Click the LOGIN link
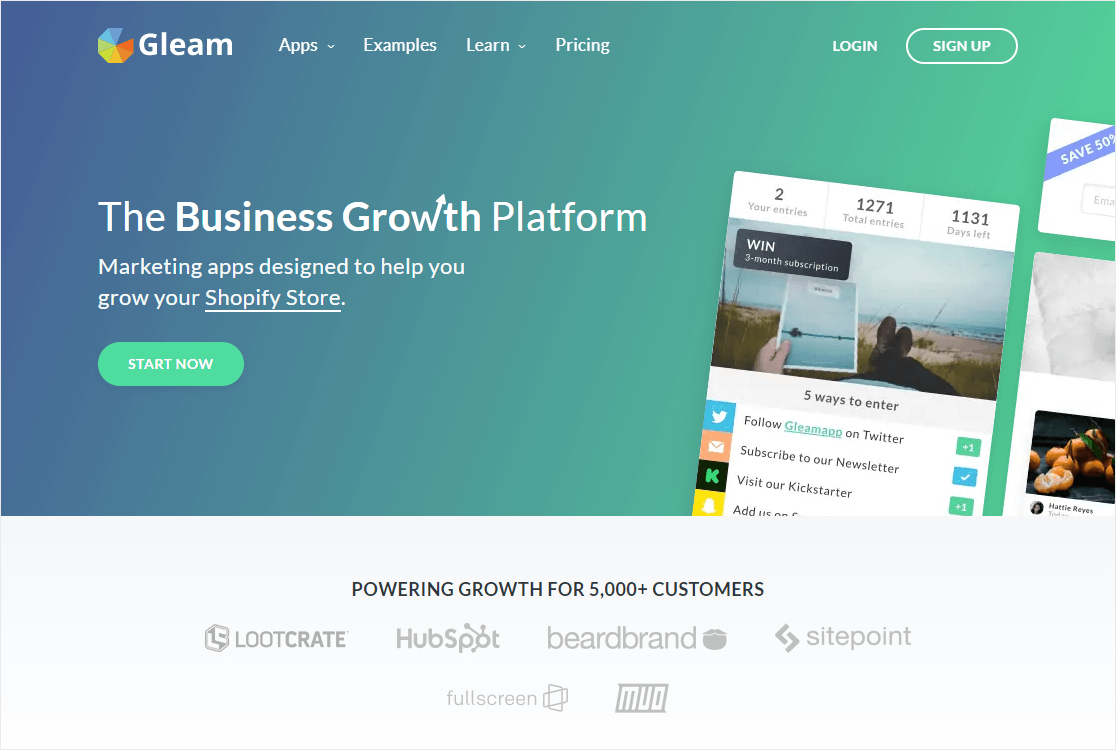 854,46
